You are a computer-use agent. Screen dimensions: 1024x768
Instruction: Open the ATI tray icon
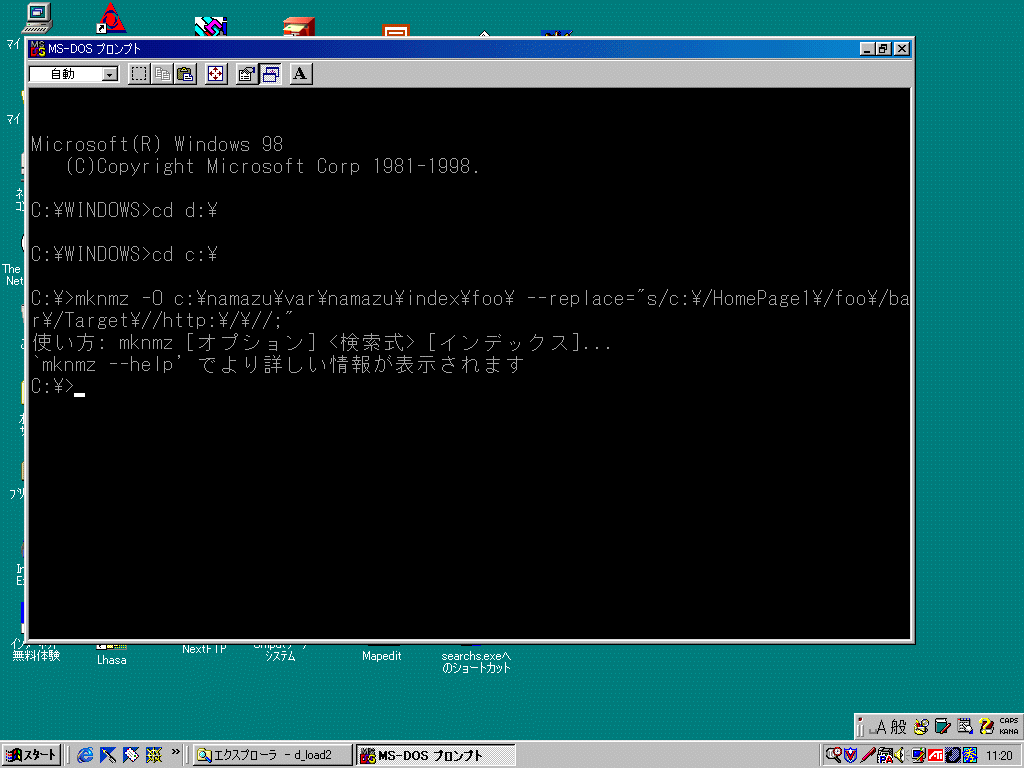pos(935,755)
